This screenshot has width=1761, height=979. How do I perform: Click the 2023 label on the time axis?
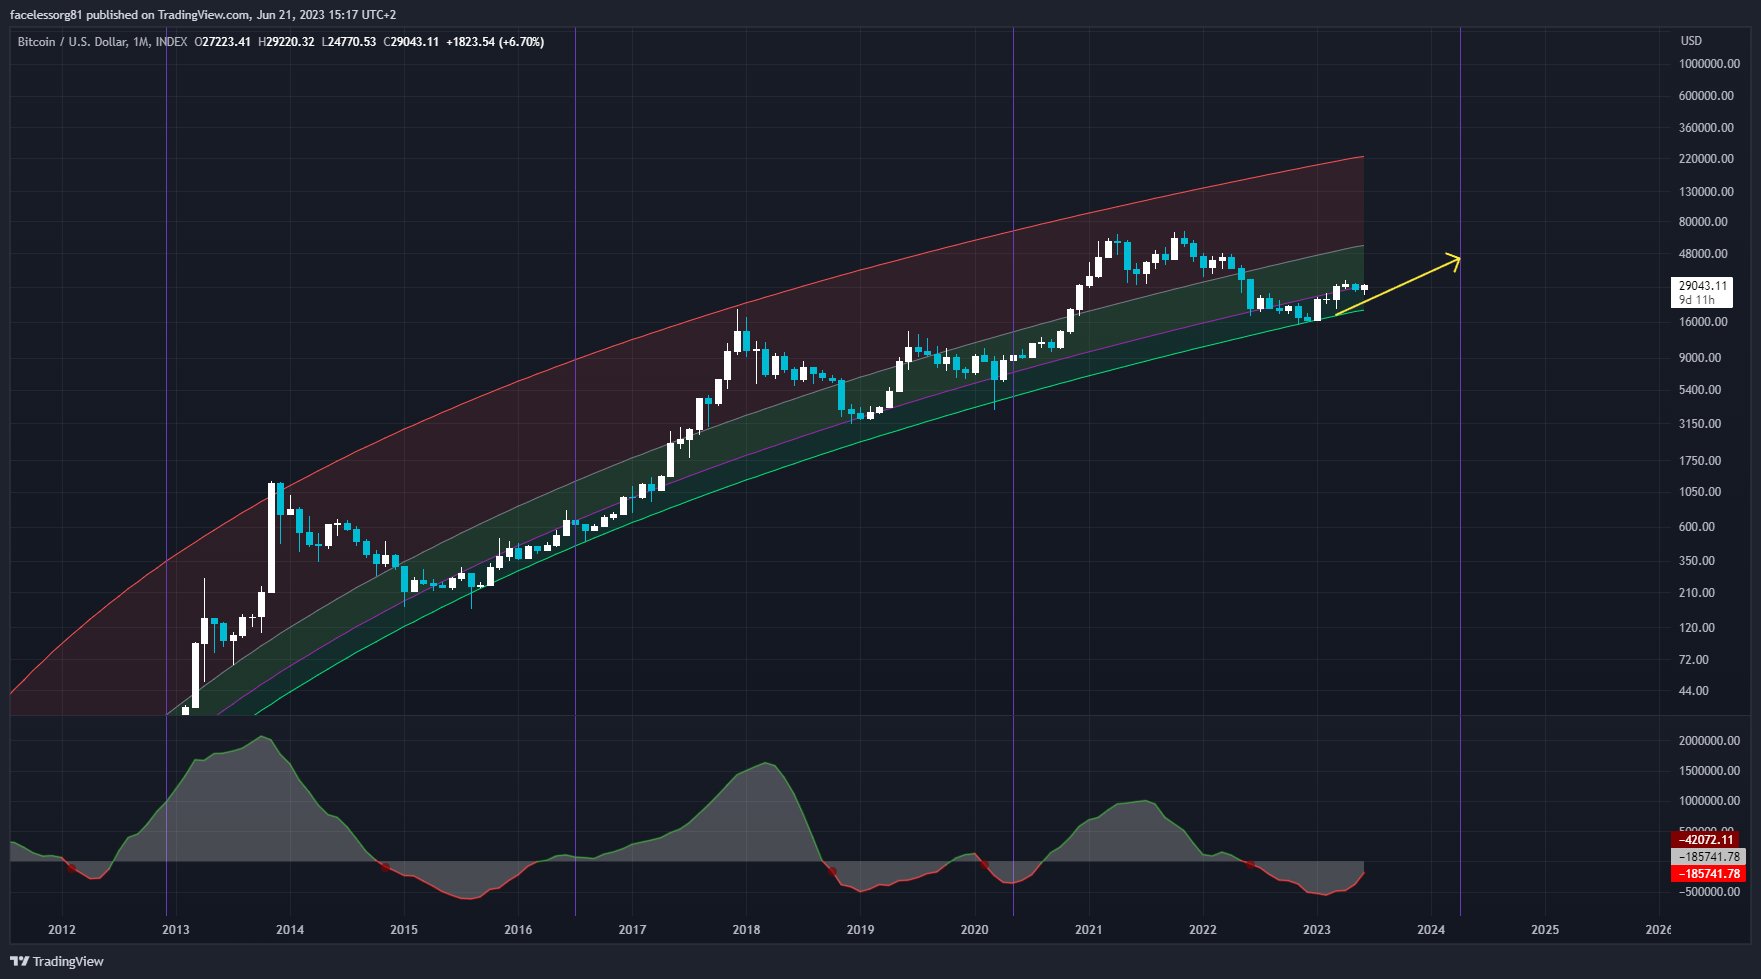(x=1317, y=930)
